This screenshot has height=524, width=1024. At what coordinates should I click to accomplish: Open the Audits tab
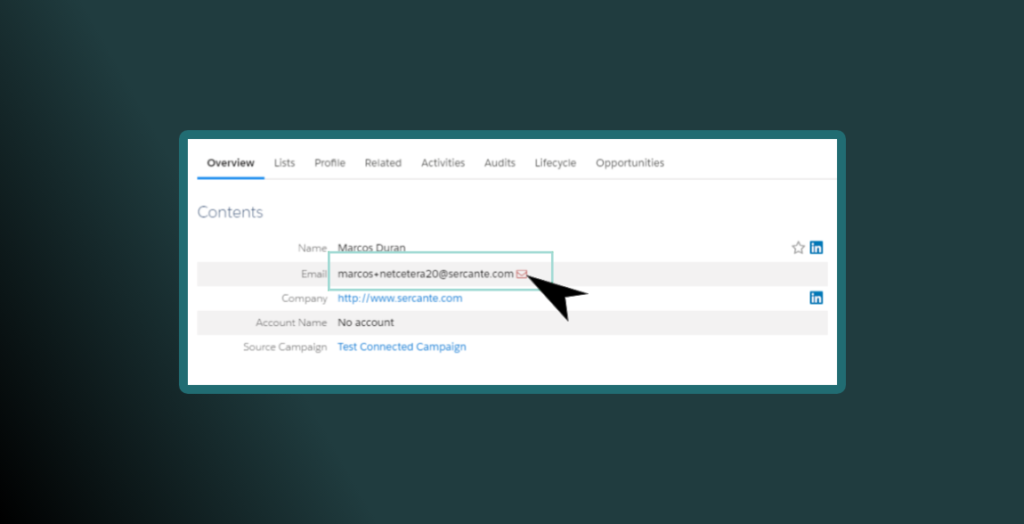[x=500, y=163]
